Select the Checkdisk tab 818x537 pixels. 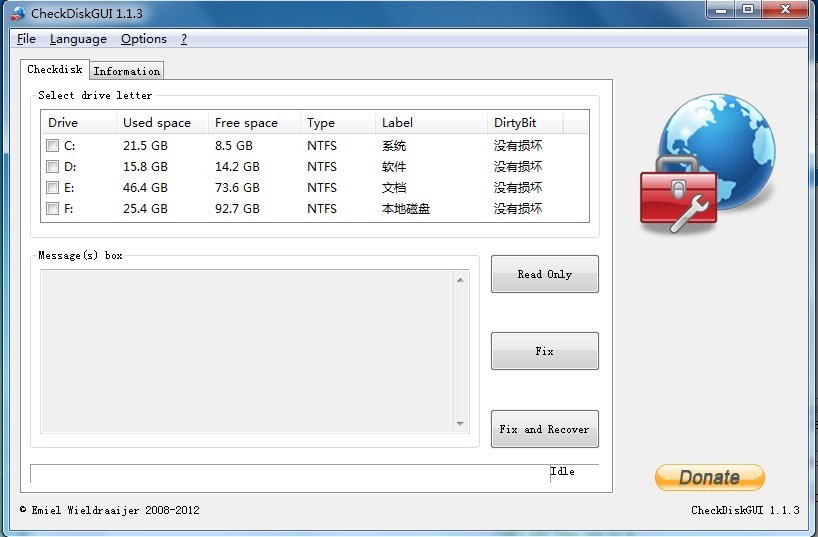point(55,70)
